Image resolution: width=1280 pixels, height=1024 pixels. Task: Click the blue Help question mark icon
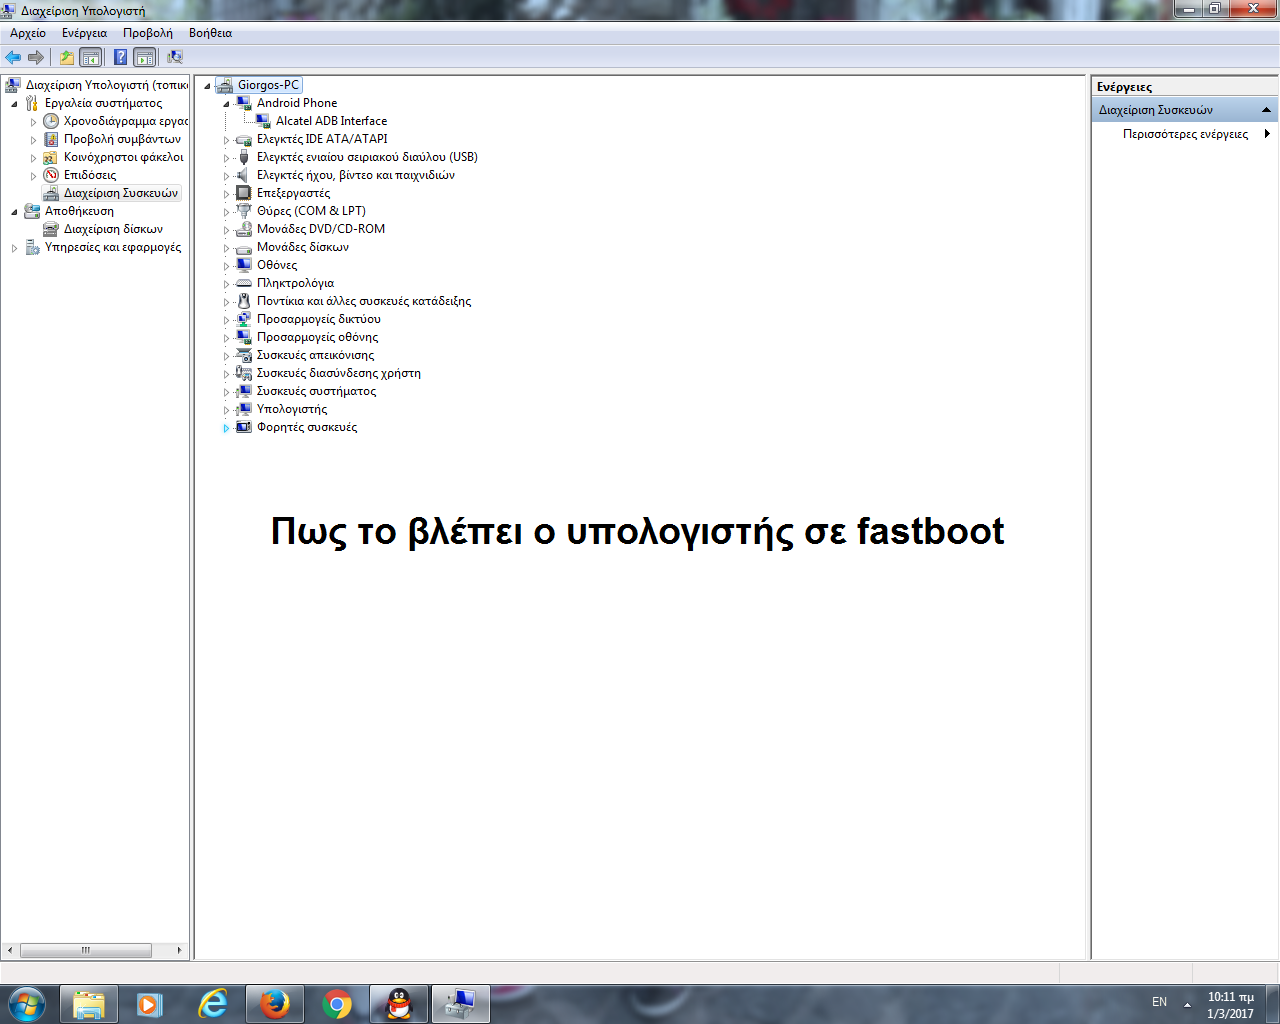tap(120, 57)
